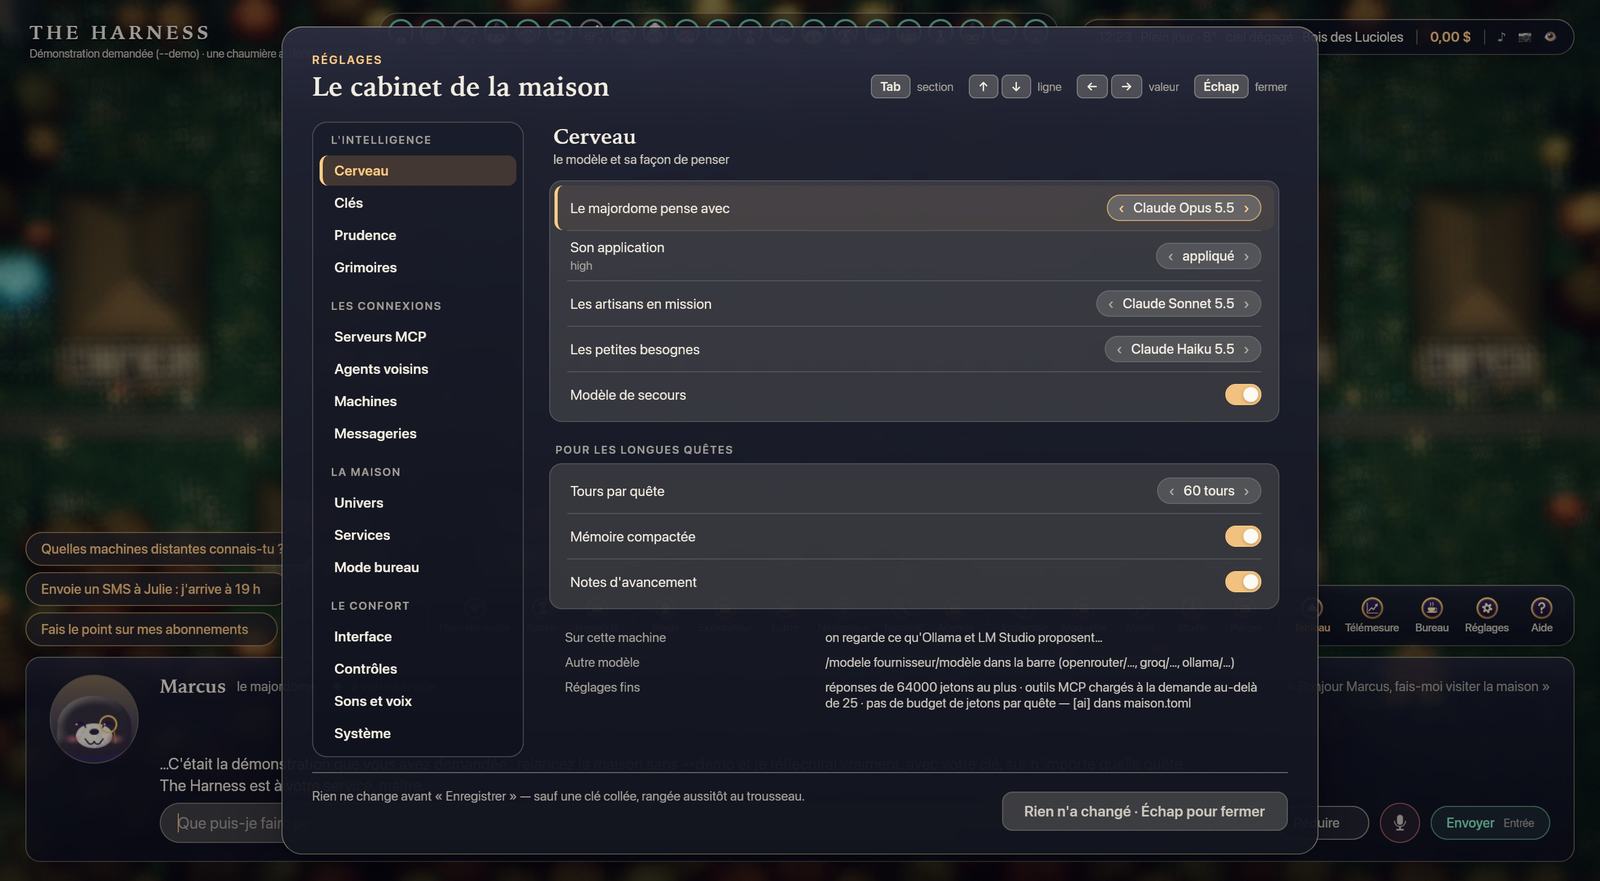Click suggestion 'Envoie un SMS à Julie'
Viewport: 1600px width, 881px height.
[154, 589]
